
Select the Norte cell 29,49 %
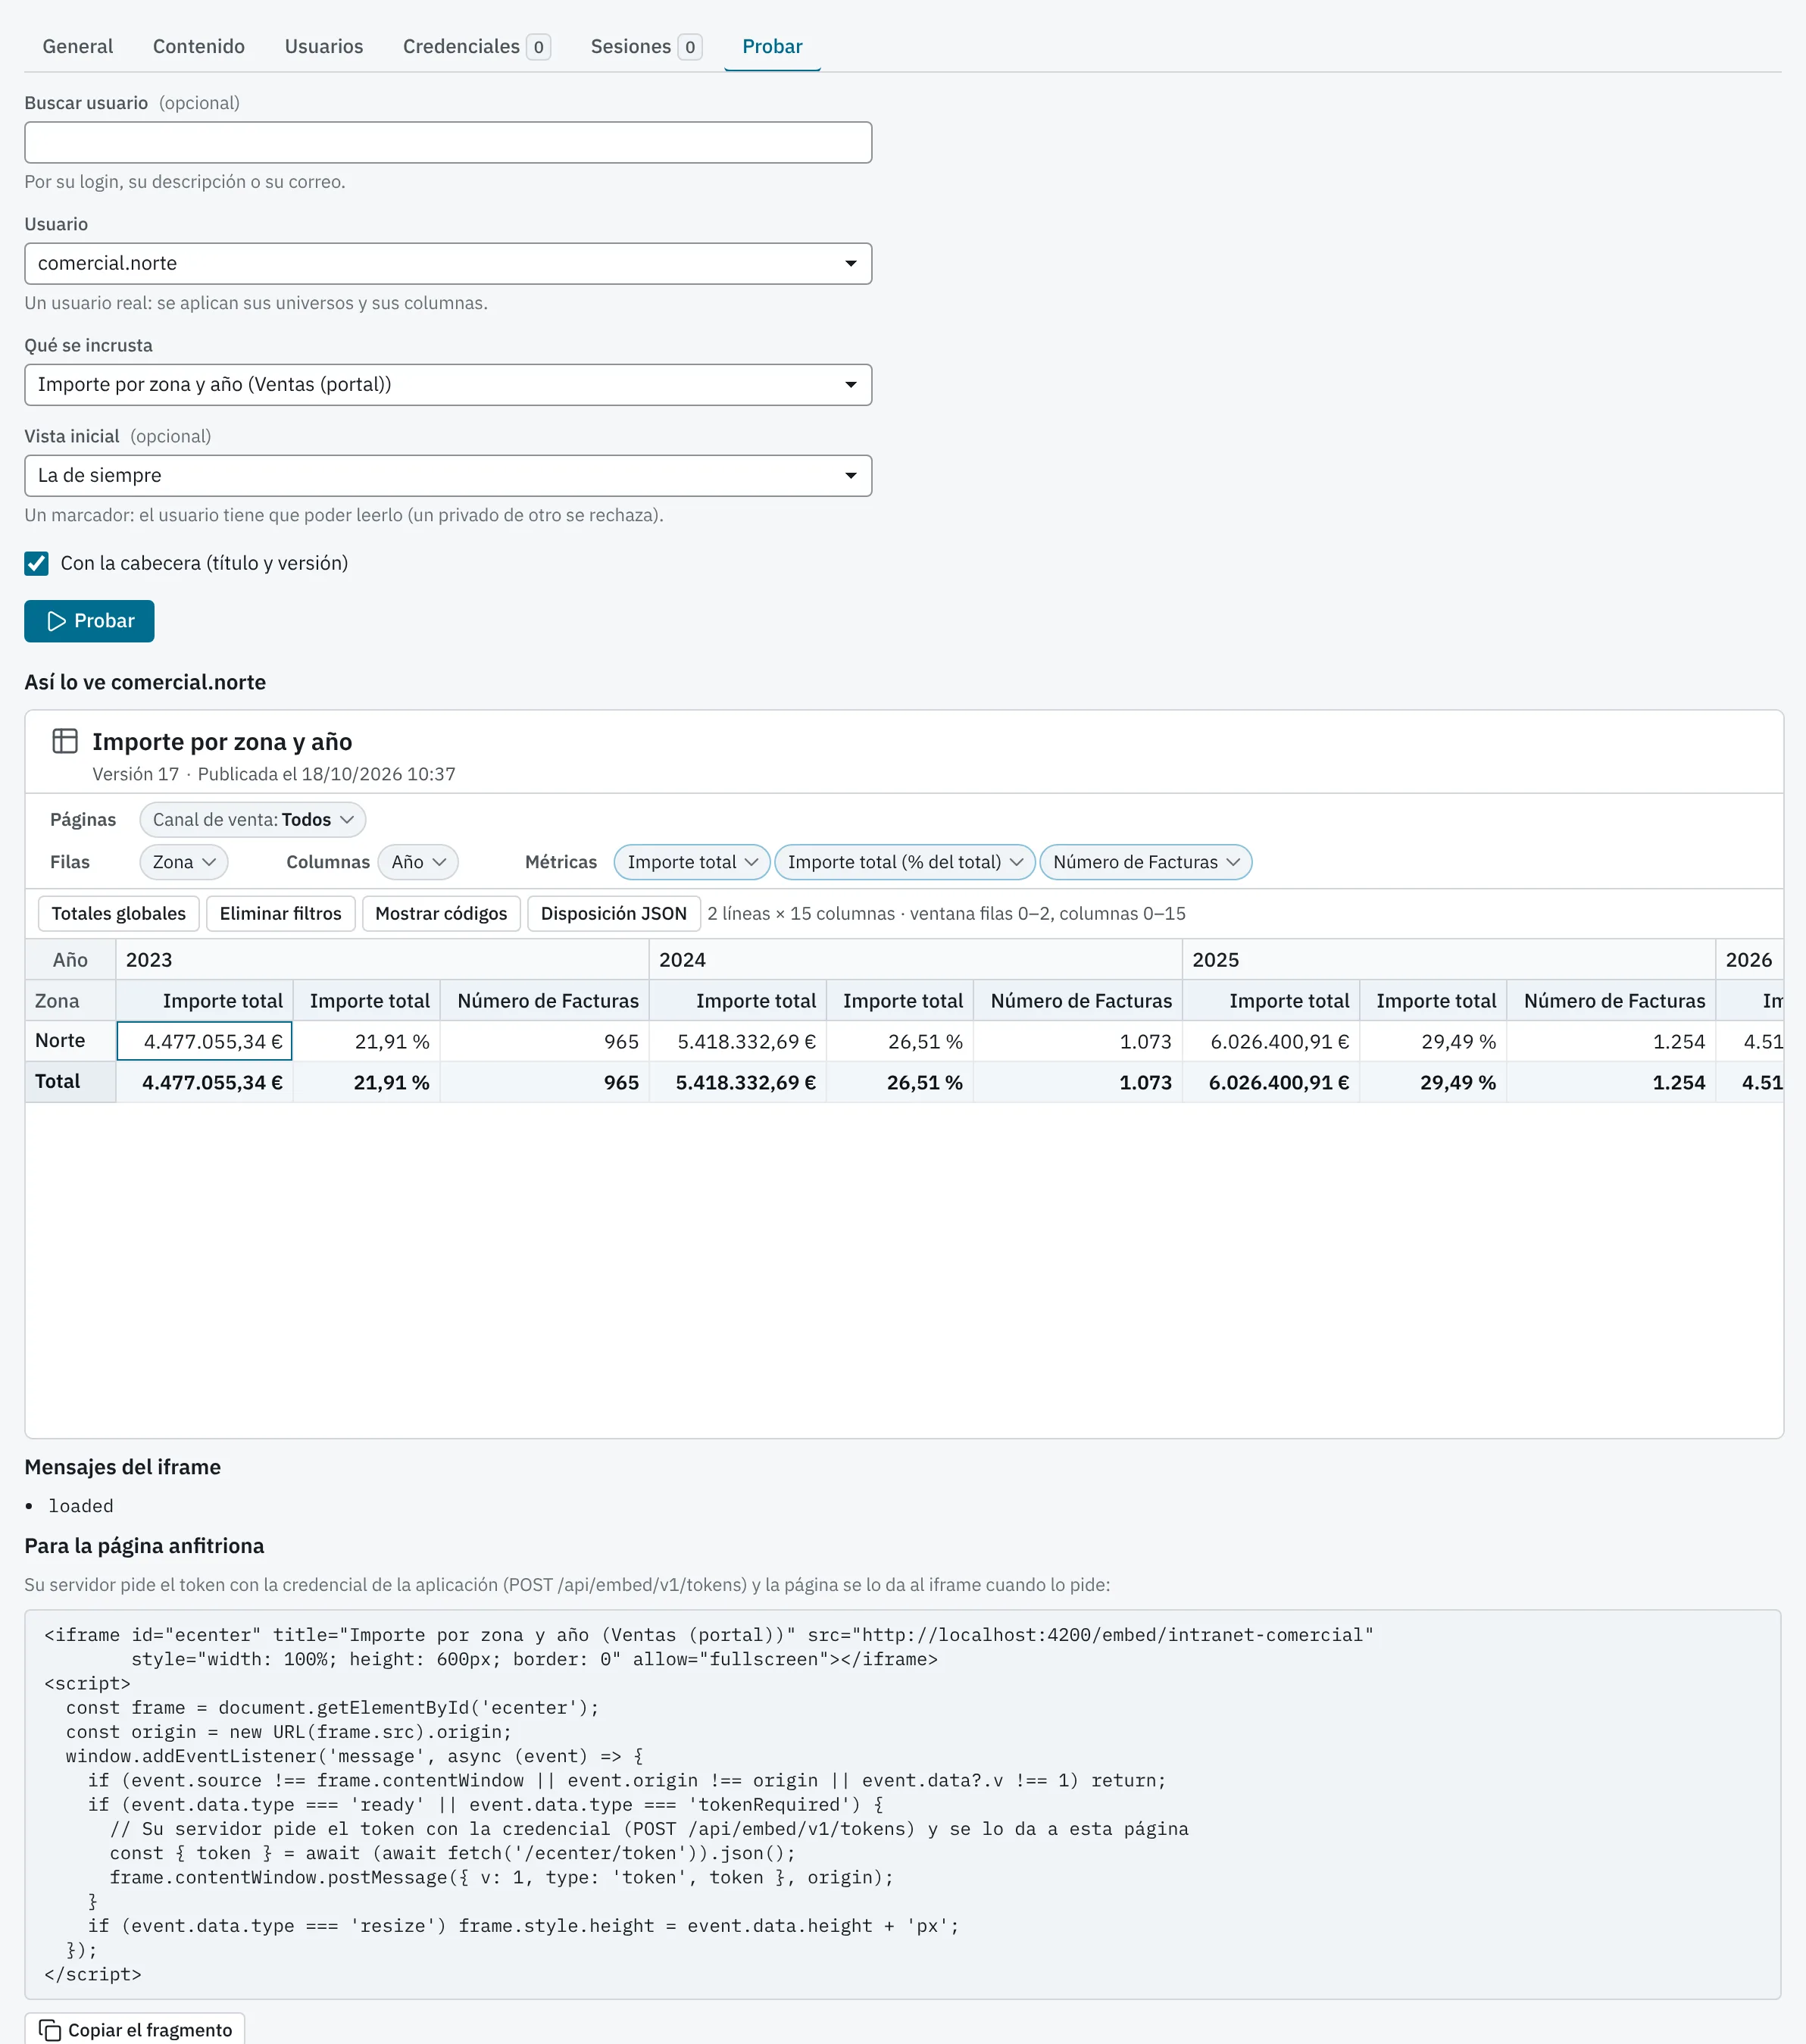coord(1434,1041)
